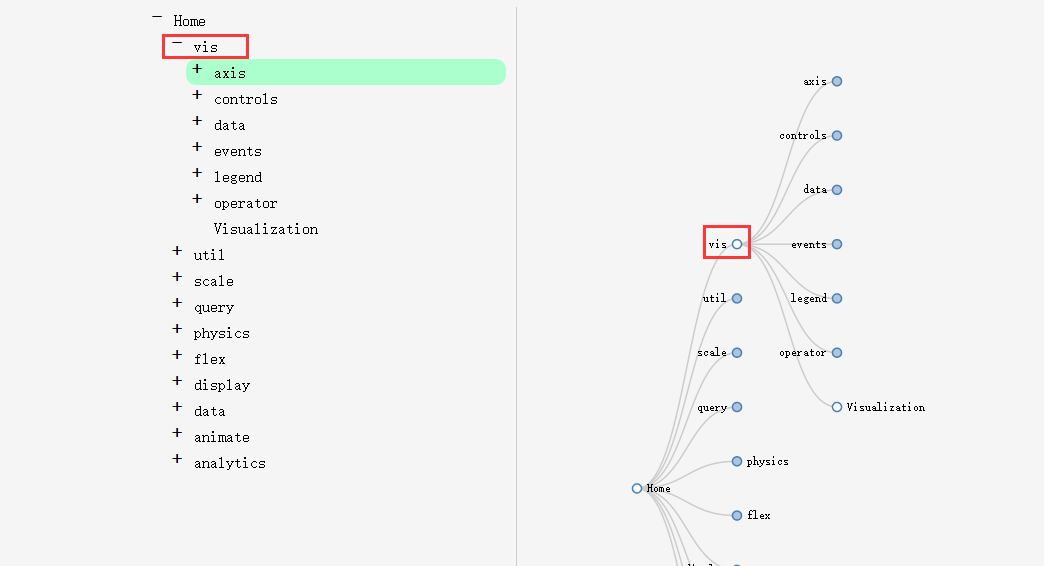This screenshot has height=566, width=1044.
Task: Collapse the vis node circle in the graph
Action: click(x=737, y=244)
